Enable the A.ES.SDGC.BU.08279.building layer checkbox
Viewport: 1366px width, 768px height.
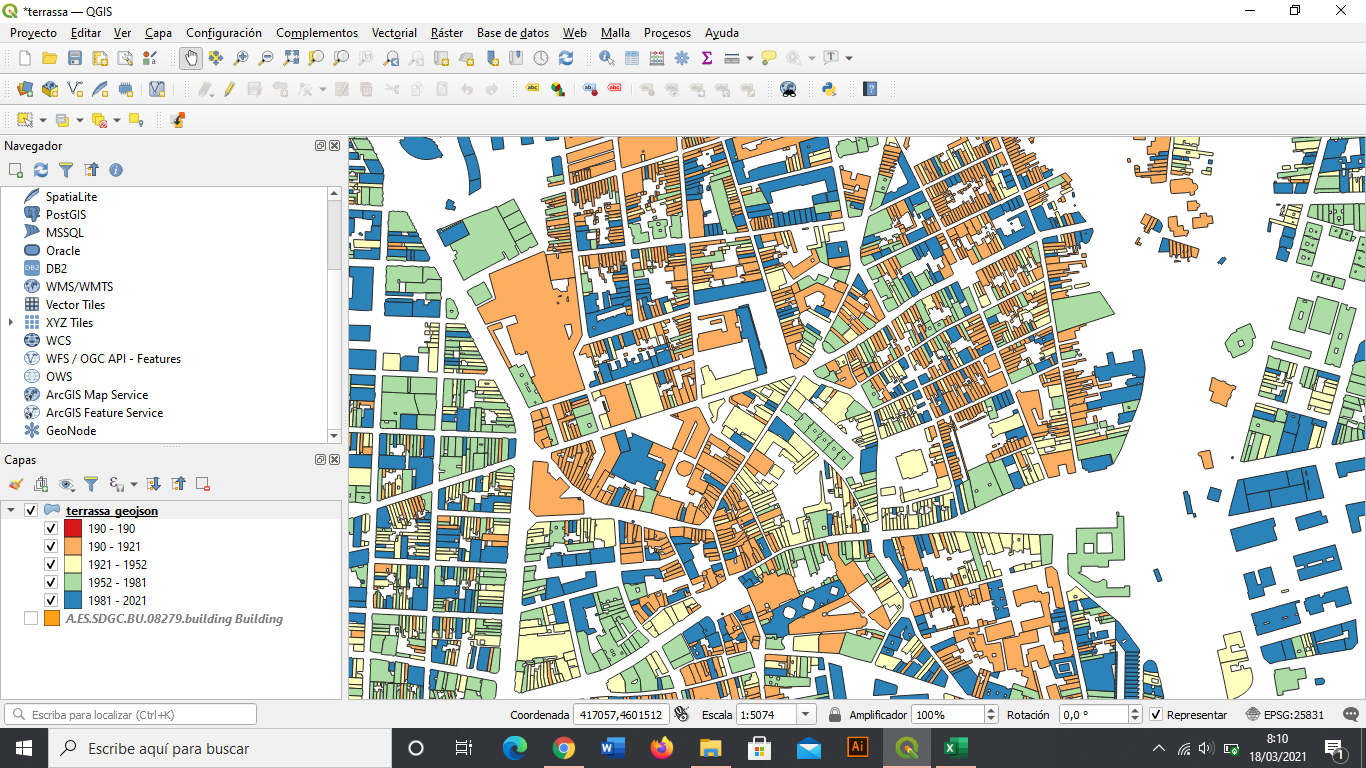click(x=31, y=619)
